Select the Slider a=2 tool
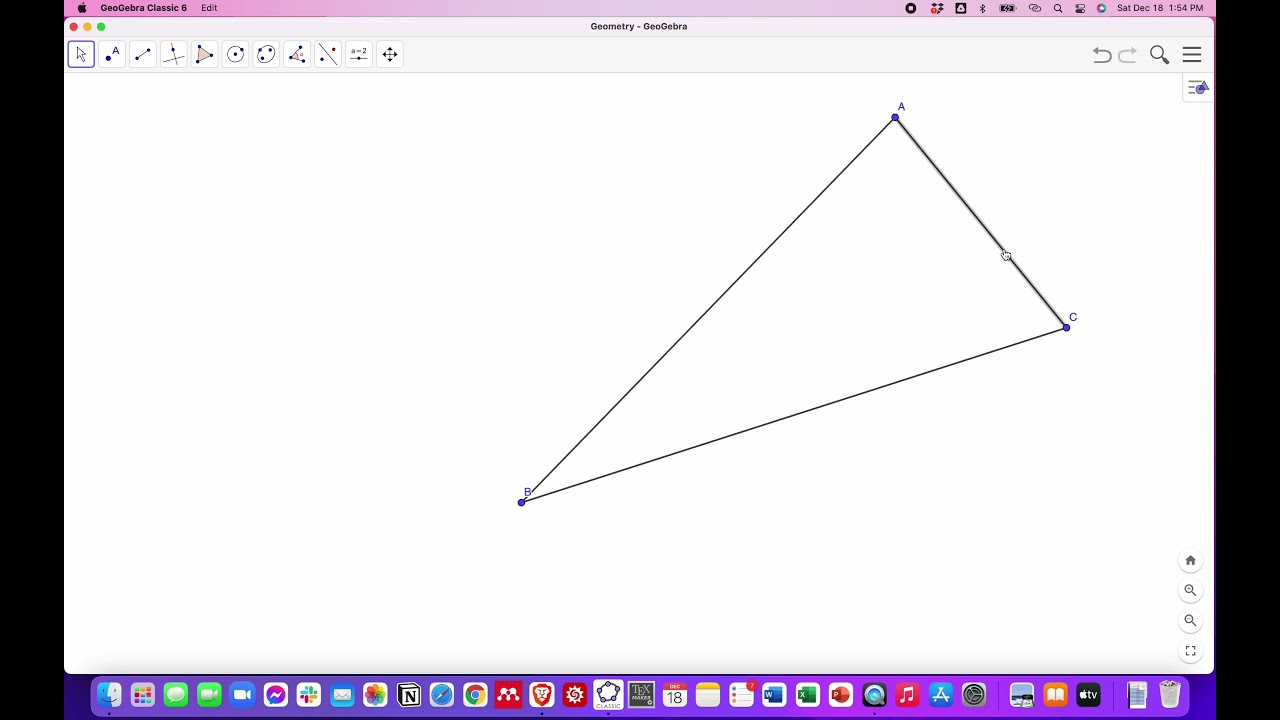 click(x=359, y=54)
